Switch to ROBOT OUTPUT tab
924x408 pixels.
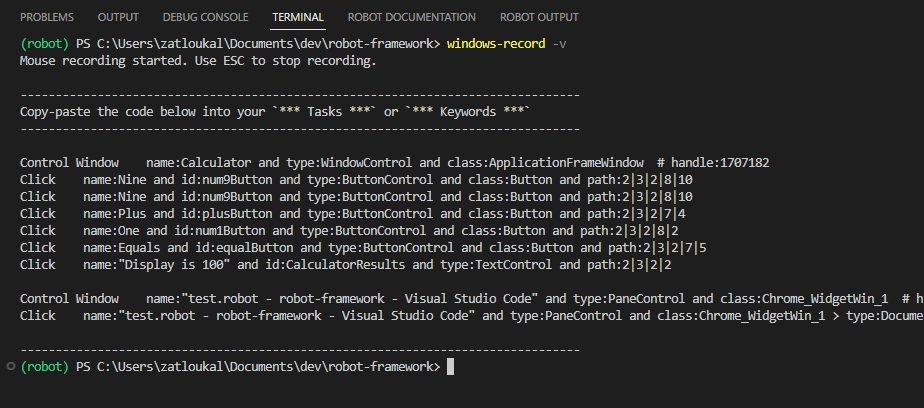click(x=539, y=18)
